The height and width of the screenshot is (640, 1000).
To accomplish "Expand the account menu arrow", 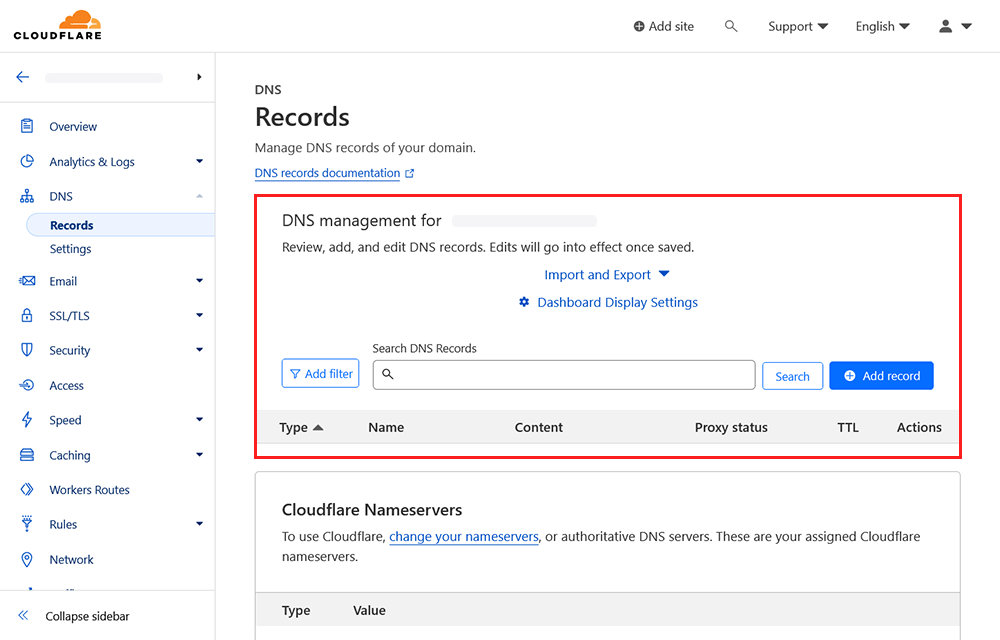I will [x=966, y=26].
